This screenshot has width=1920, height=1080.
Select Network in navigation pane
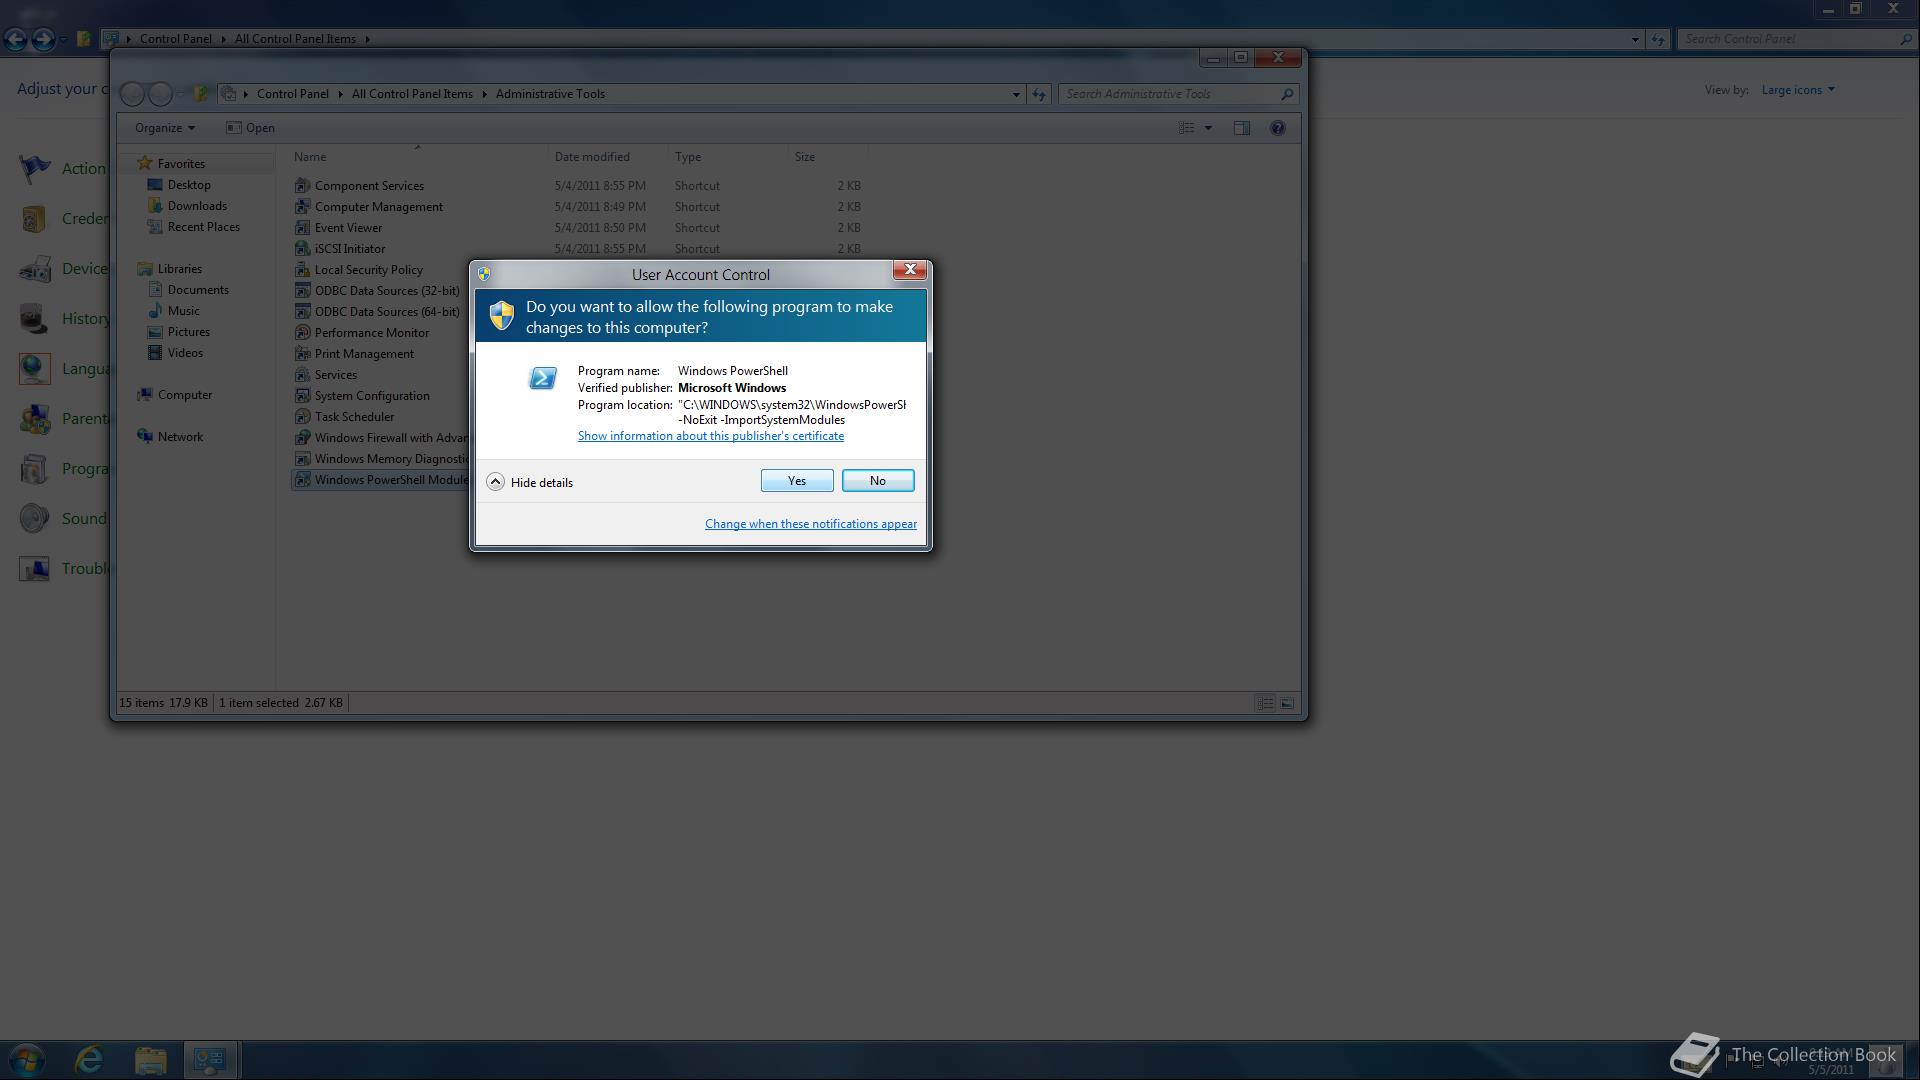point(180,437)
